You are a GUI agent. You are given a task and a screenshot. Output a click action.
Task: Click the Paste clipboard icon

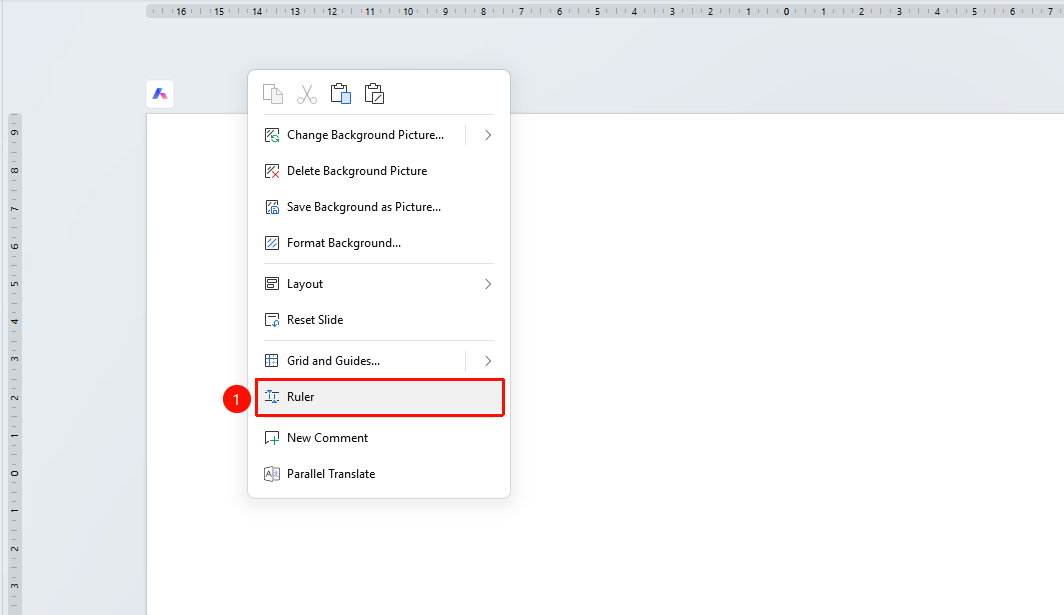(341, 94)
